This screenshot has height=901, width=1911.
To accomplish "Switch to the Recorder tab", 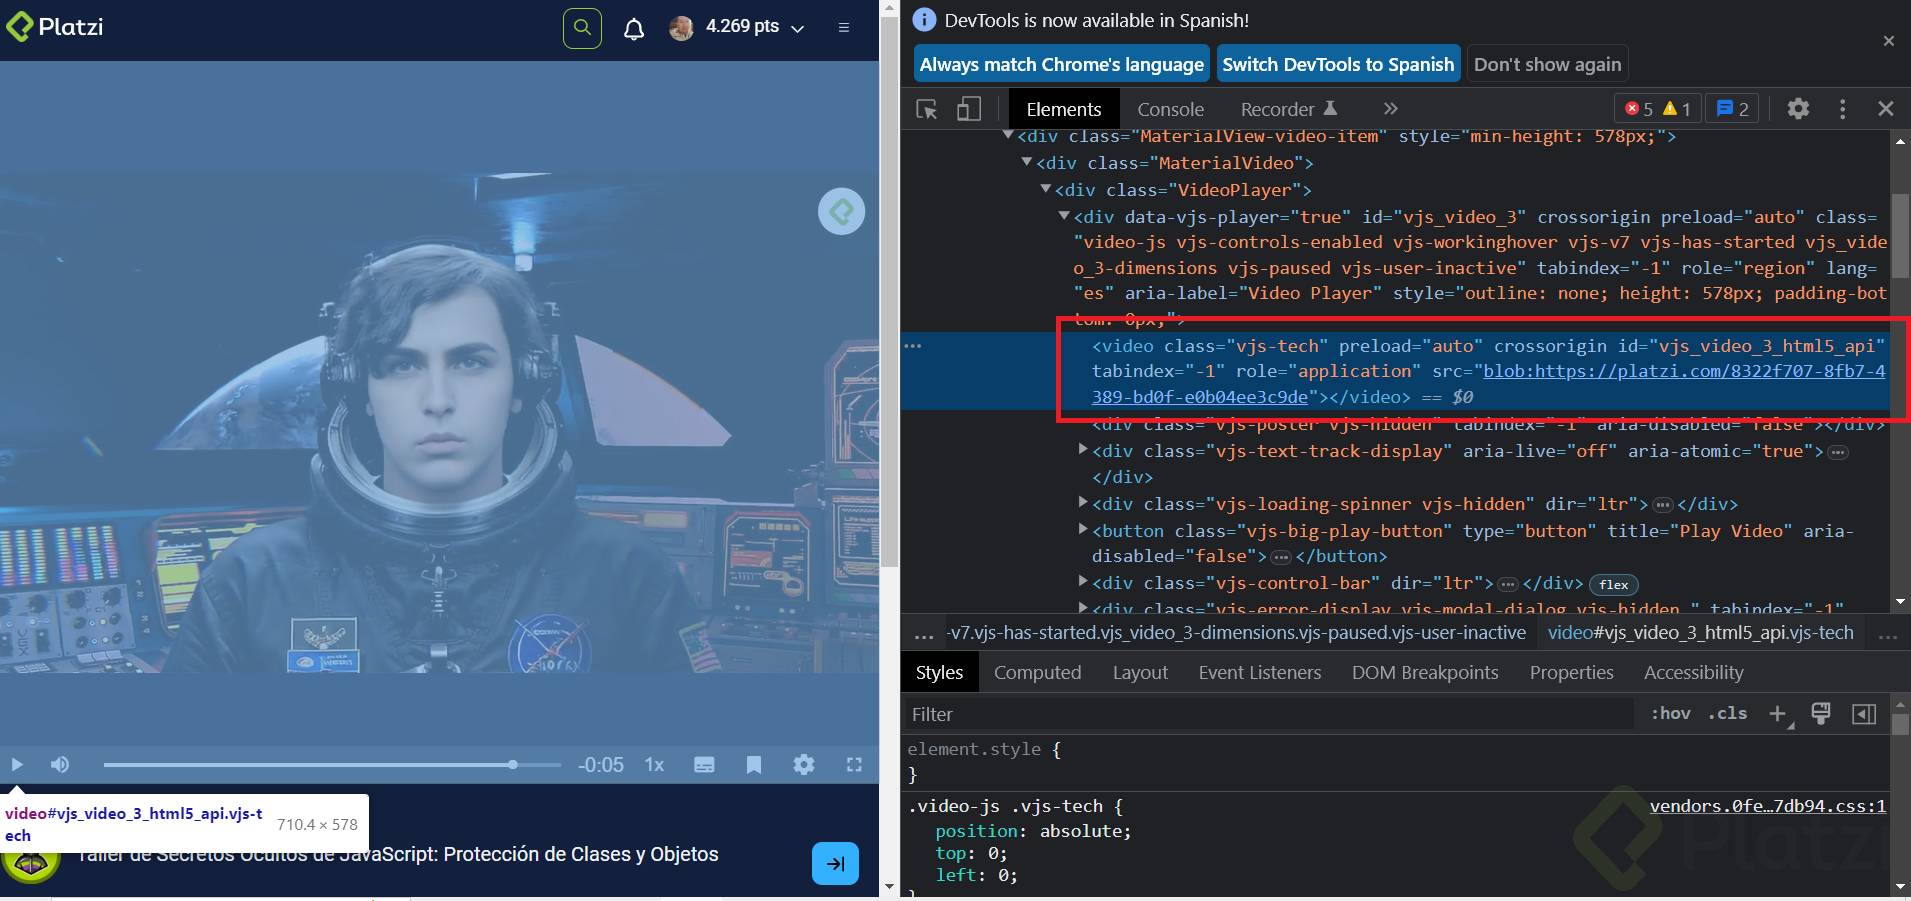I will click(x=1289, y=110).
